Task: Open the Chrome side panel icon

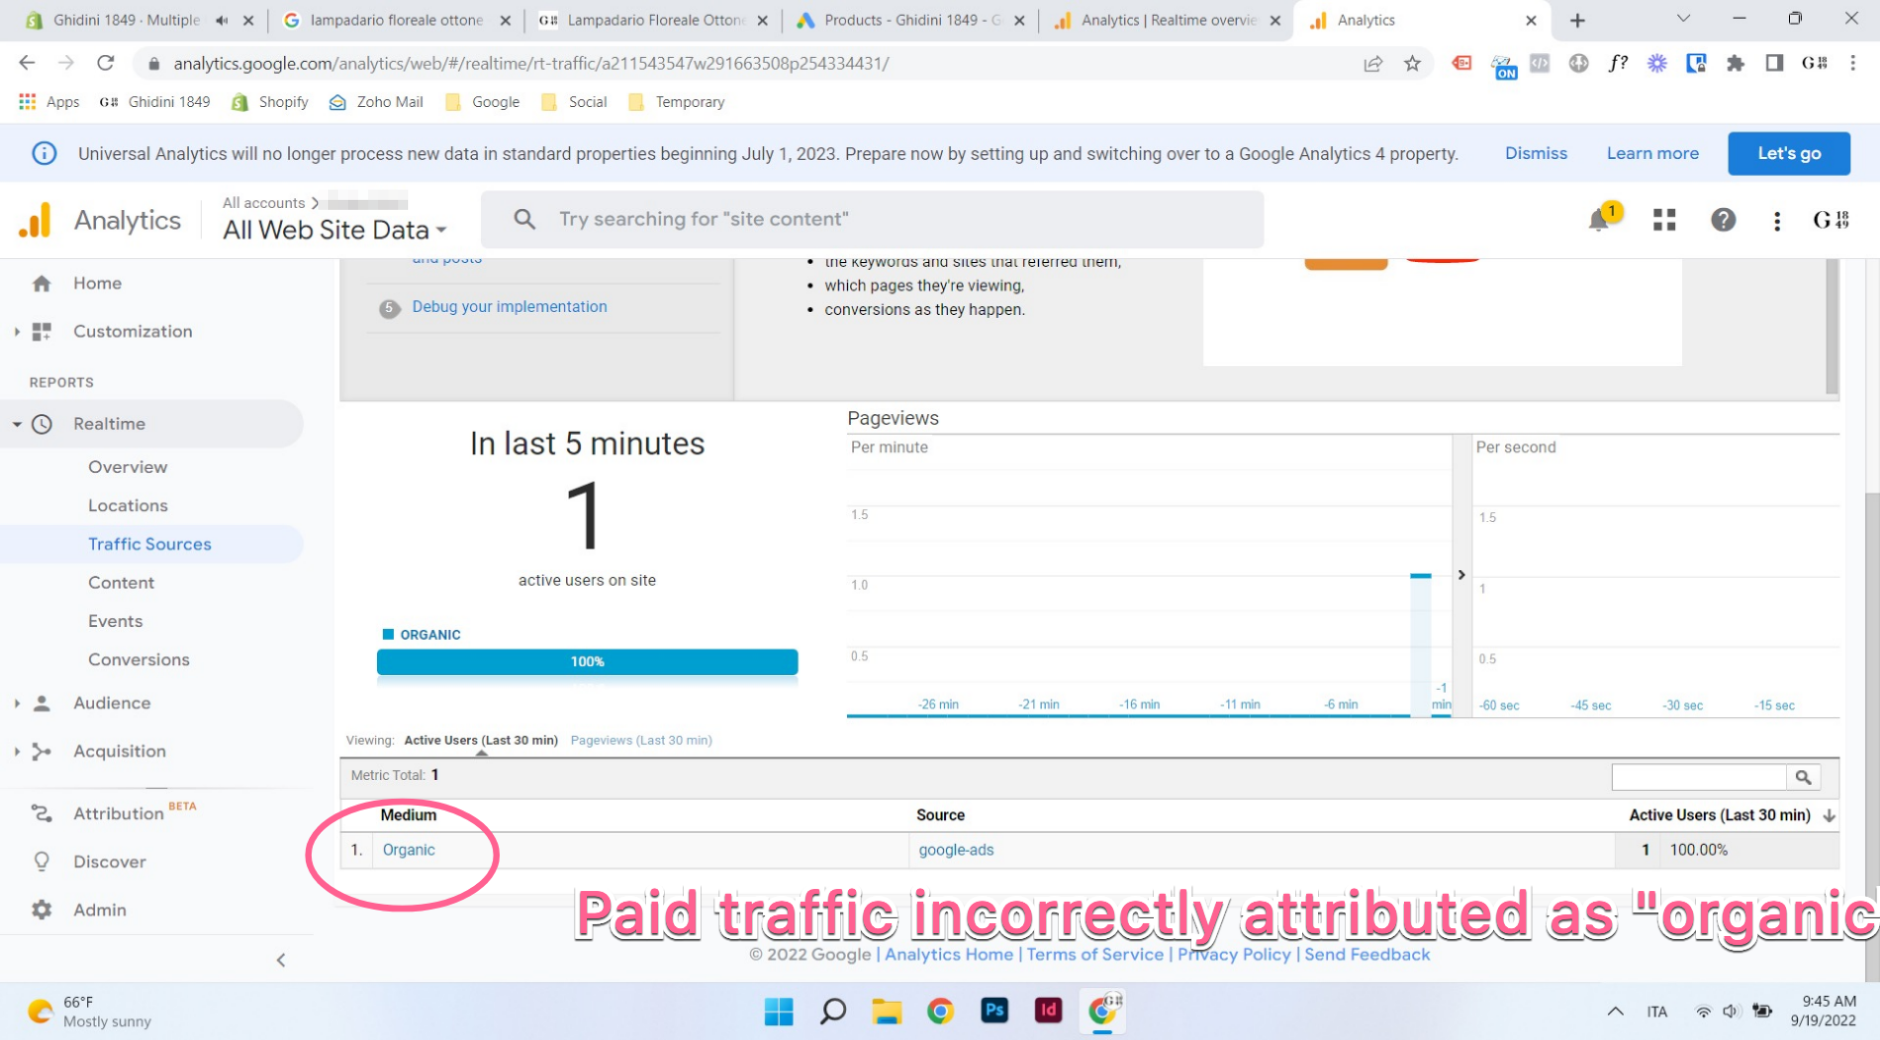Action: [1774, 63]
